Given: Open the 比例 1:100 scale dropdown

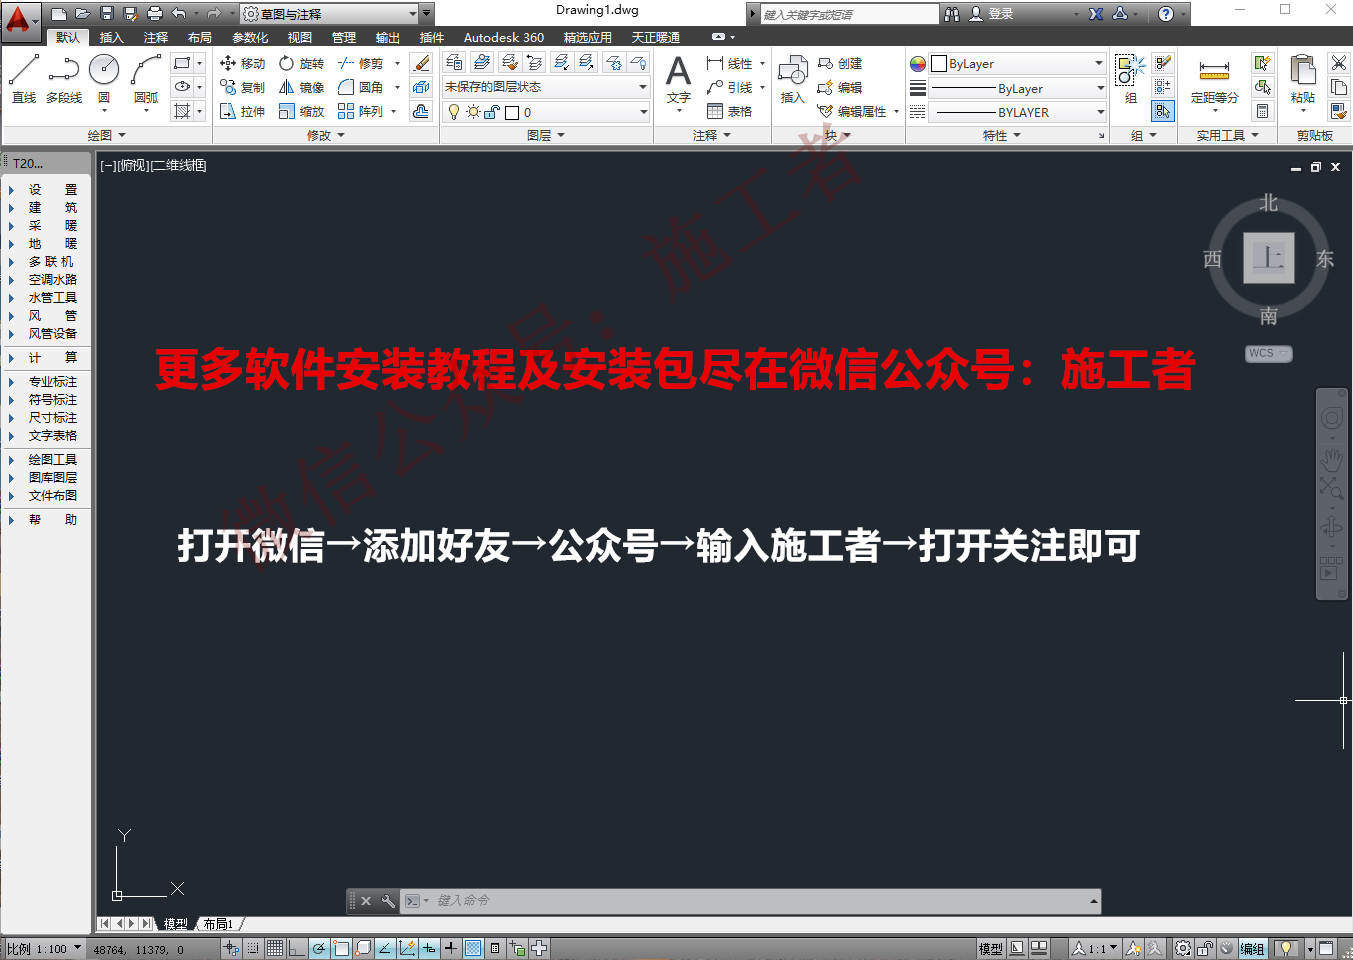Looking at the screenshot, I should pos(43,949).
